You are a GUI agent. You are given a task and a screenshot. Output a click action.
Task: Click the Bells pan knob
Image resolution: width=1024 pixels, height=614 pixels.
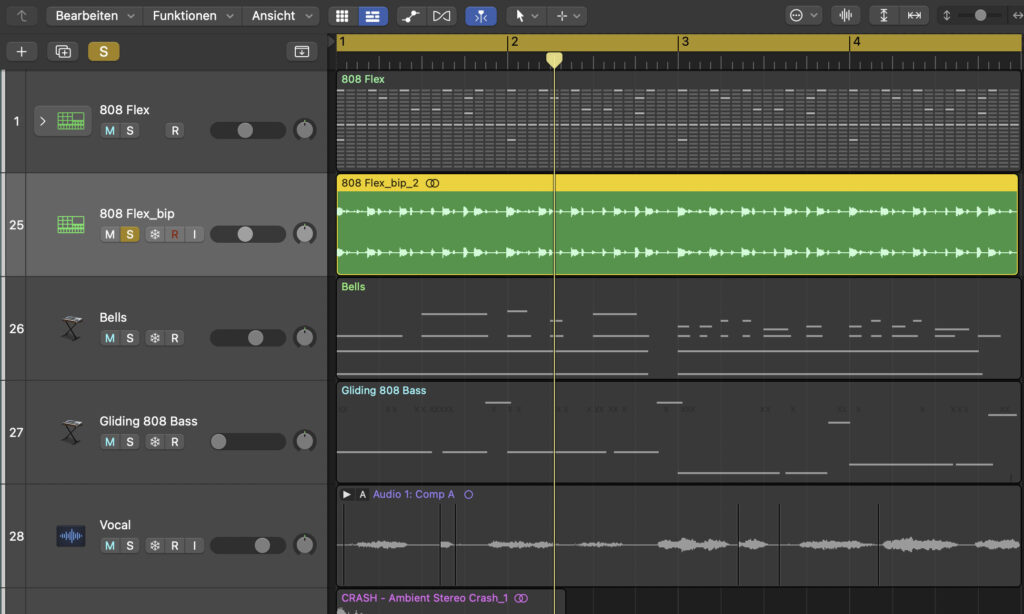tap(305, 337)
